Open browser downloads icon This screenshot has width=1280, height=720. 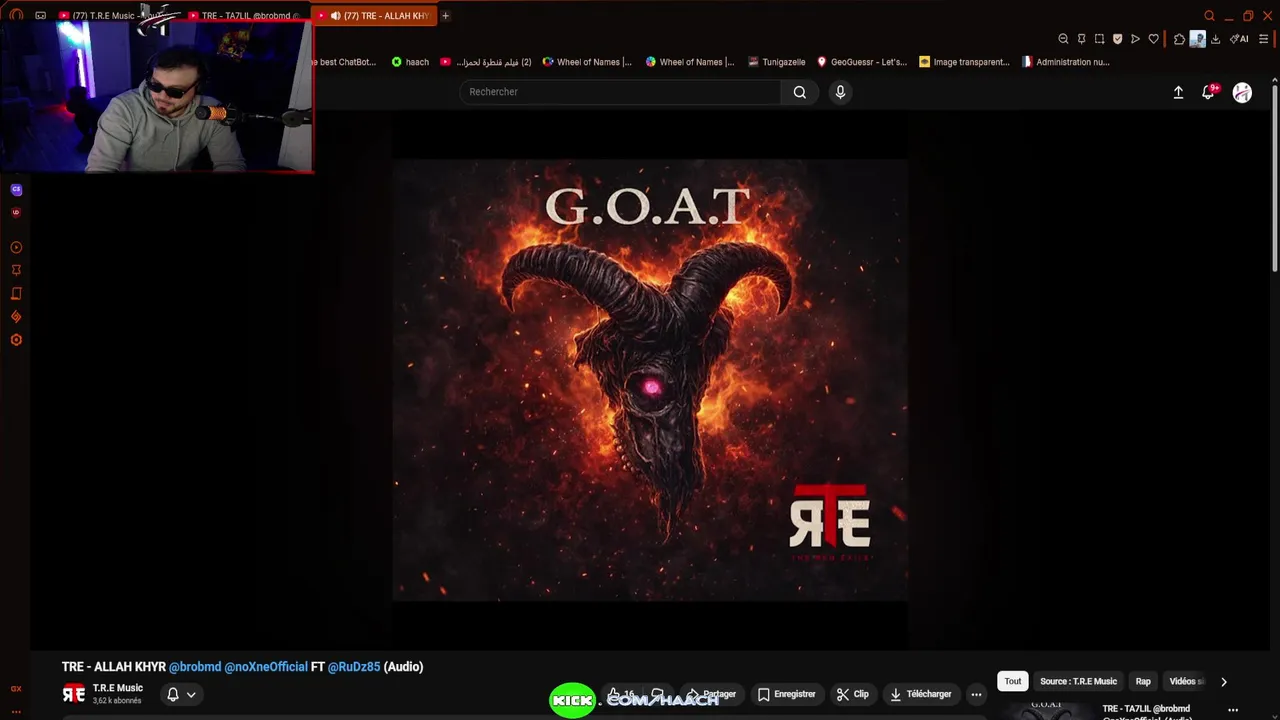tap(1215, 39)
